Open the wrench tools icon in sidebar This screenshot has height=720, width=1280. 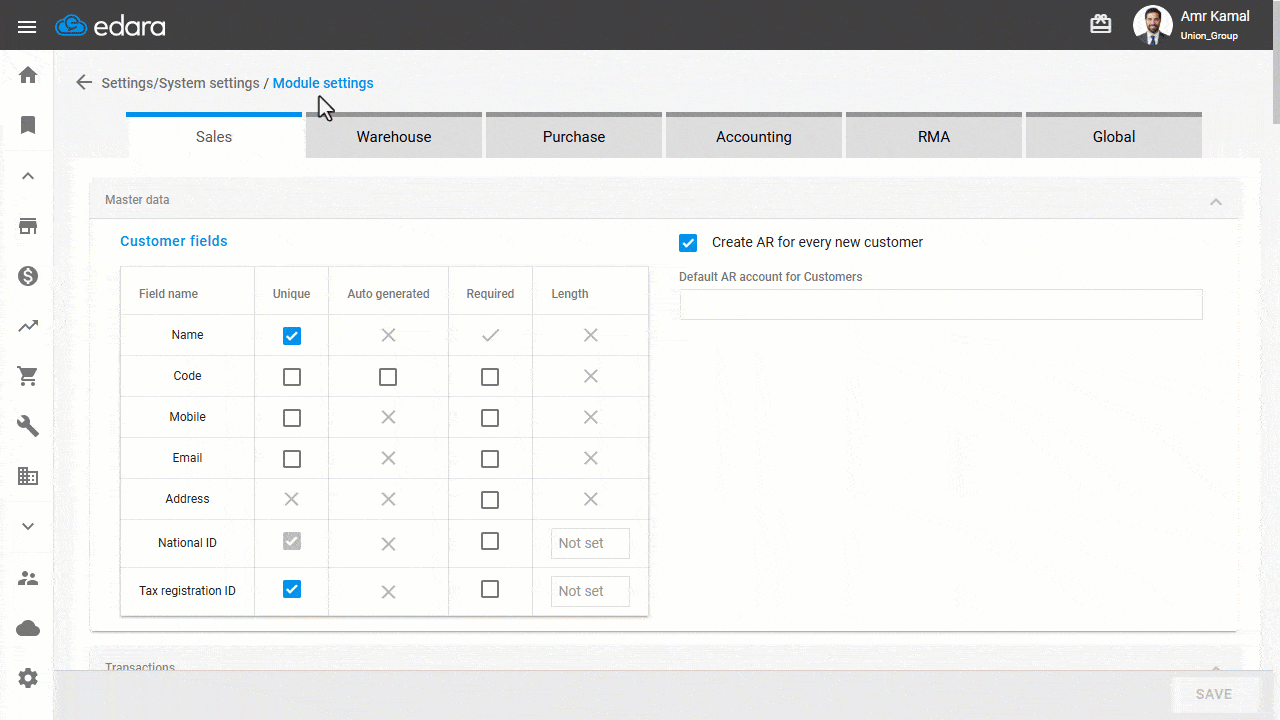tap(28, 426)
